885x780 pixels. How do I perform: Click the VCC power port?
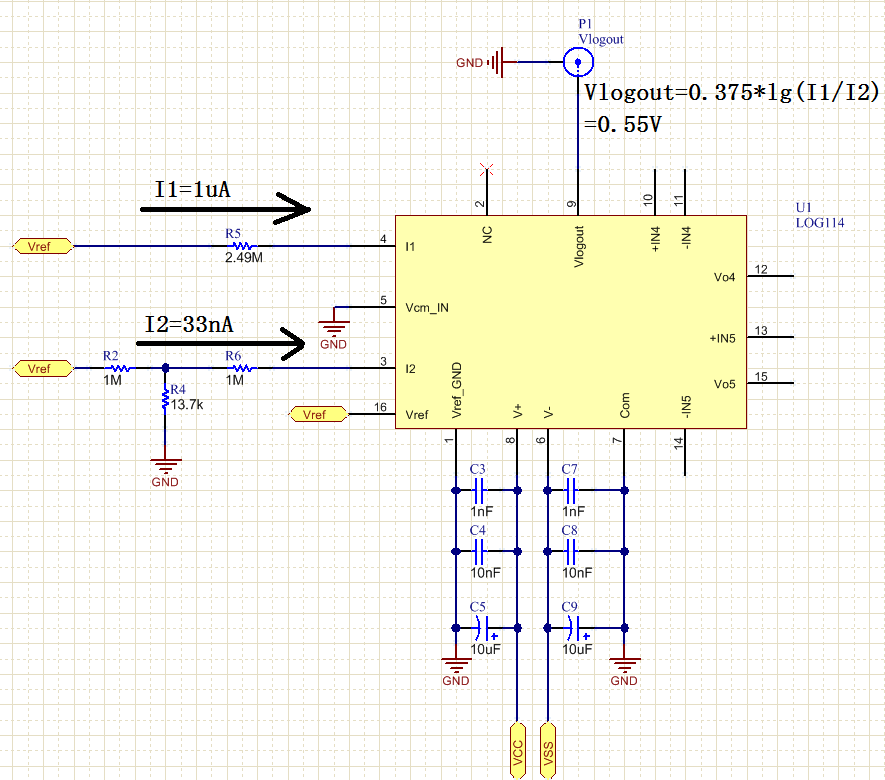(x=518, y=751)
